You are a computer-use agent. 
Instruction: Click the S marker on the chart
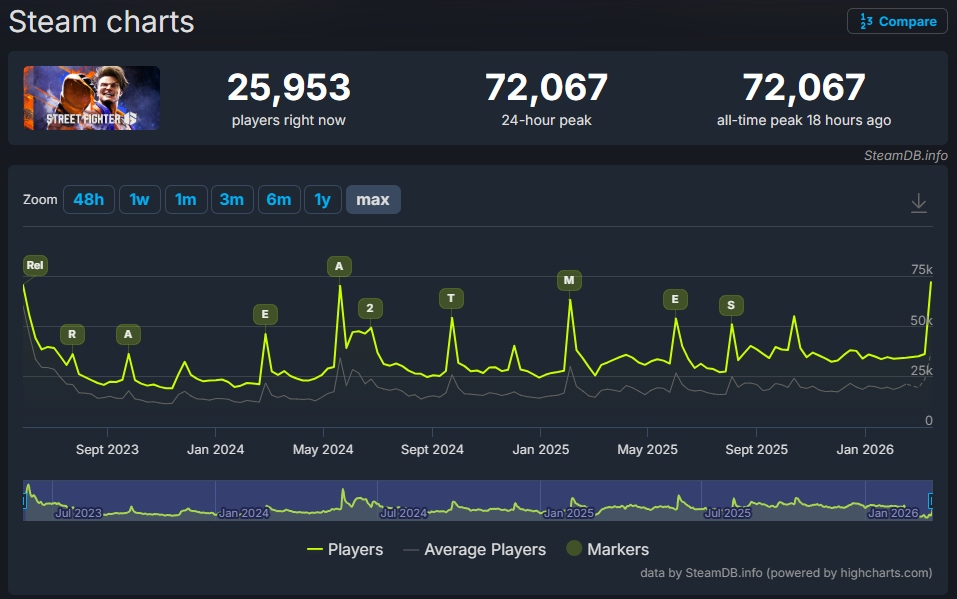tap(731, 305)
